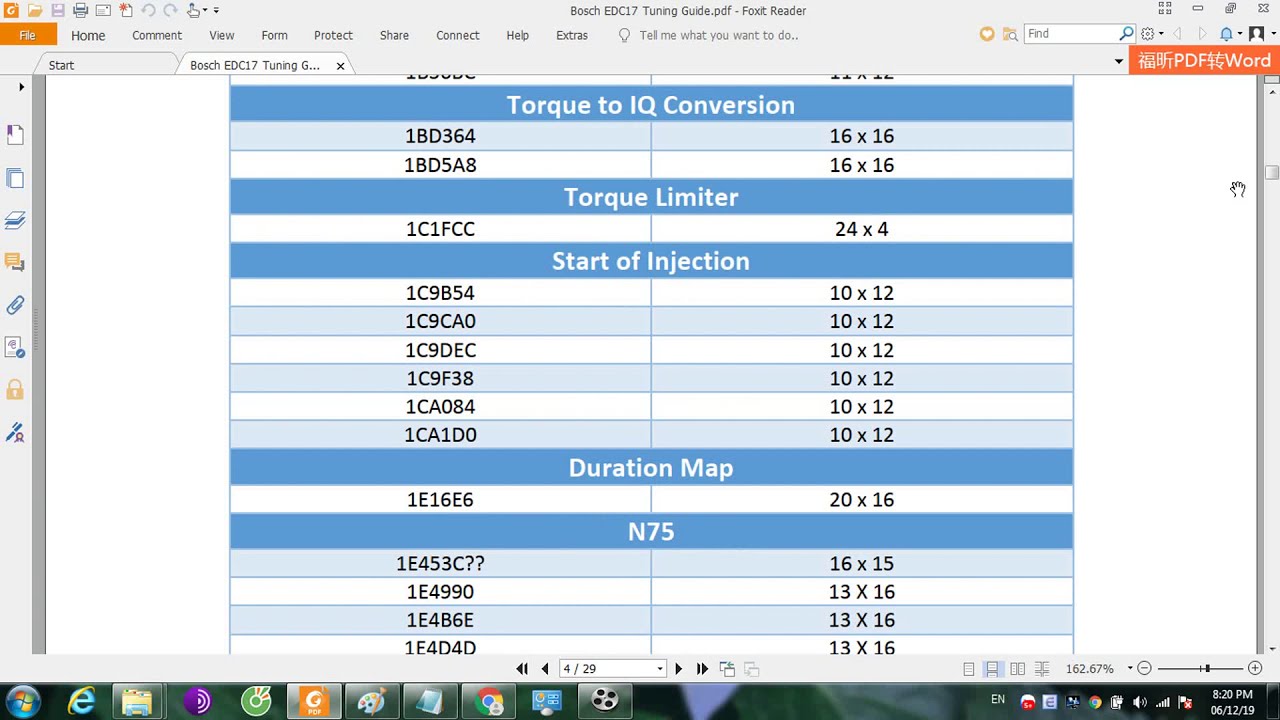Expand the left navigation panel arrow
The width and height of the screenshot is (1280, 720).
[21, 87]
